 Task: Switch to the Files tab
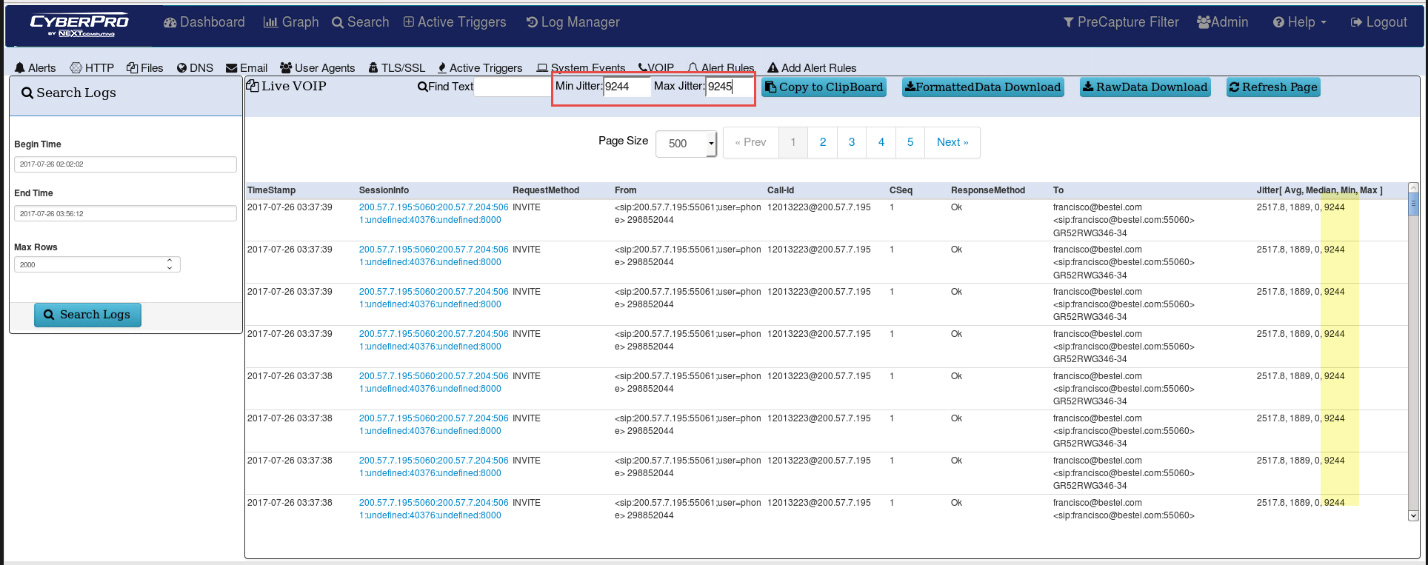tap(145, 68)
